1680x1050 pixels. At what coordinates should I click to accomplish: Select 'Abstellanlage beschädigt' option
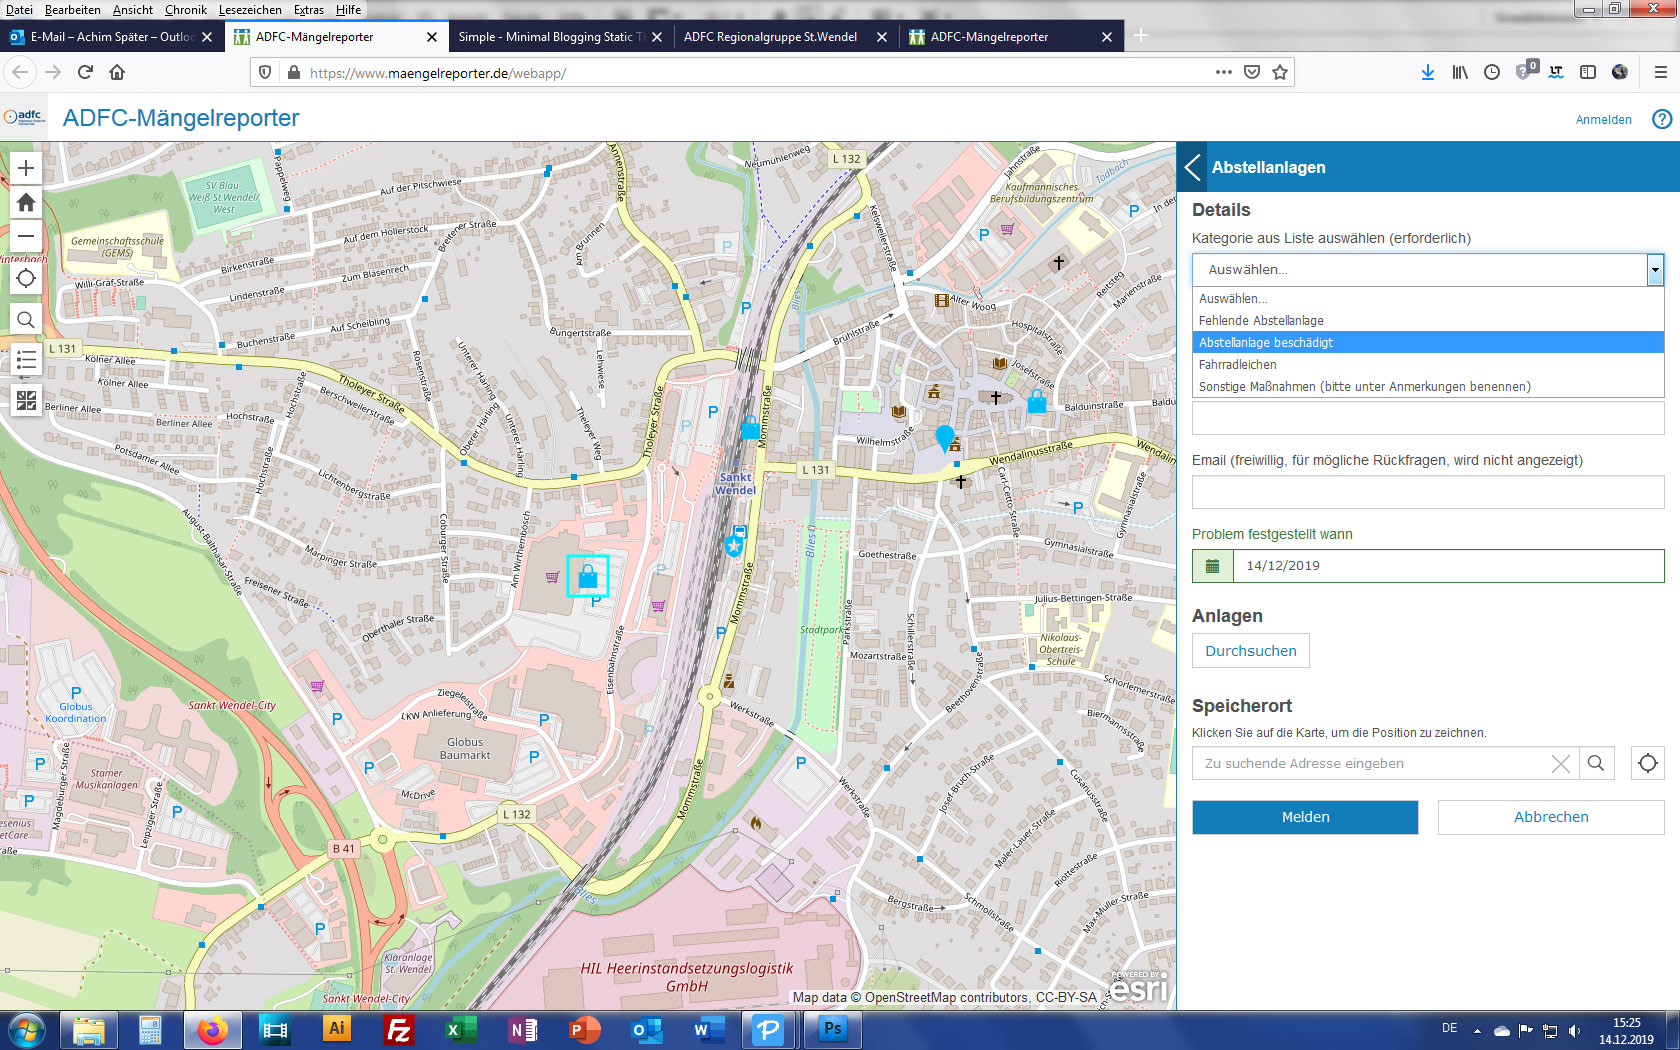[x=1428, y=343]
